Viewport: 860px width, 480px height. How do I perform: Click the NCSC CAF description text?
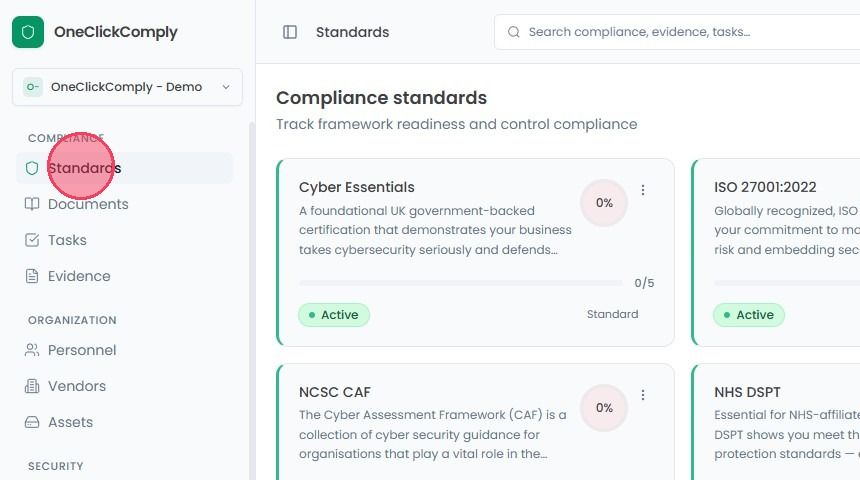(x=433, y=434)
